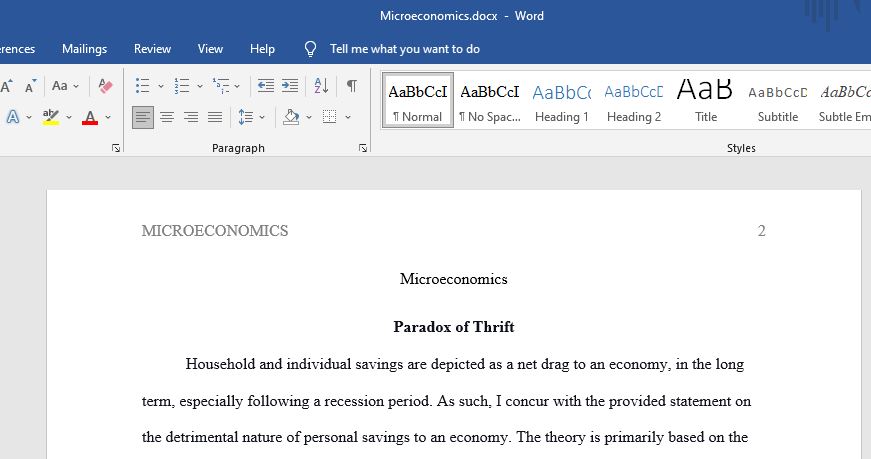
Task: Decrease font size with Shrink Font icon
Action: 31,86
